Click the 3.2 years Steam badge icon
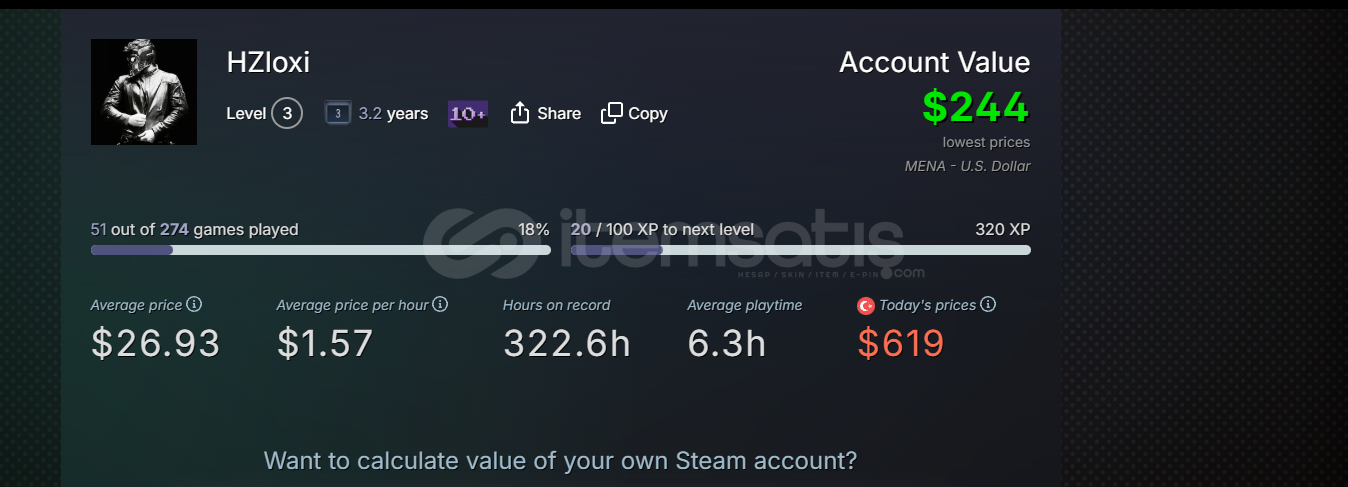 (338, 113)
